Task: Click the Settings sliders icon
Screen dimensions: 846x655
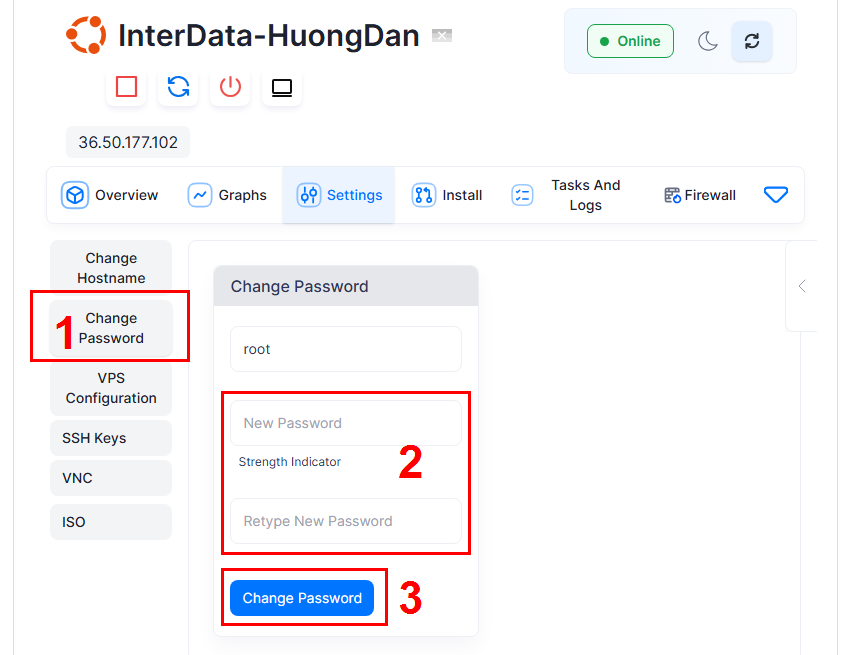Action: coord(309,195)
